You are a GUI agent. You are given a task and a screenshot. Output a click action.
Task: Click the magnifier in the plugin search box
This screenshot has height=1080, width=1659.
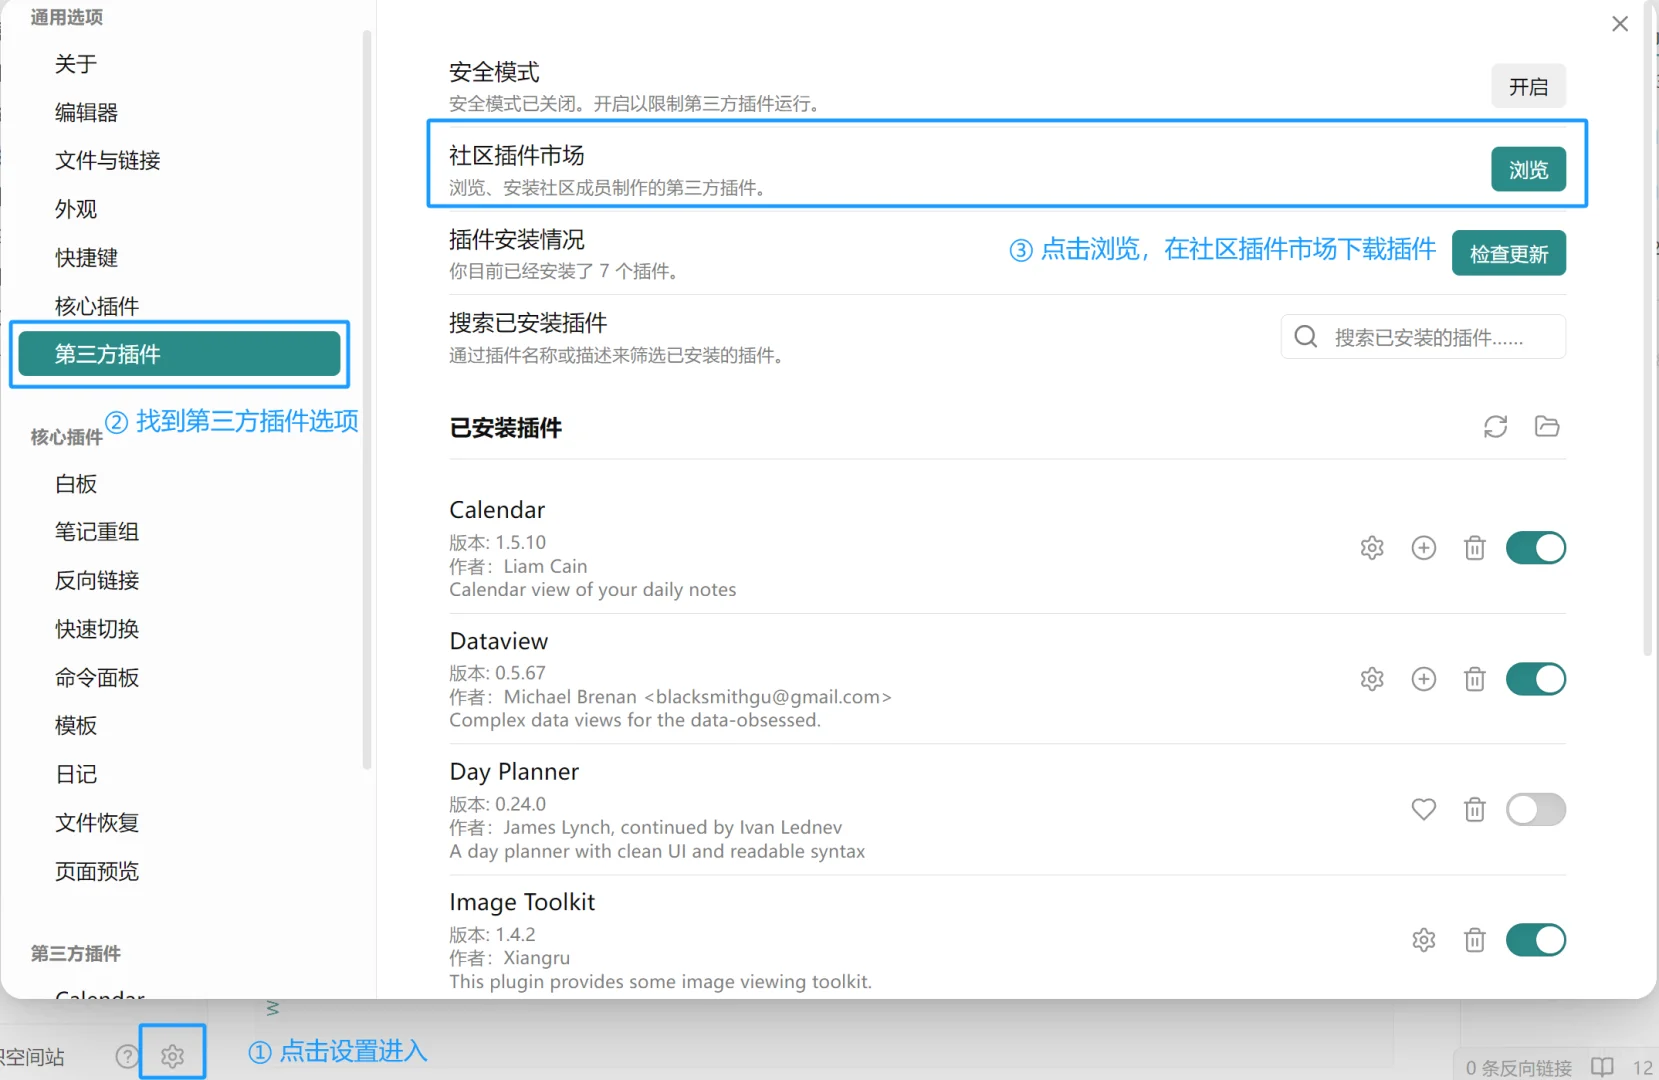click(1305, 337)
